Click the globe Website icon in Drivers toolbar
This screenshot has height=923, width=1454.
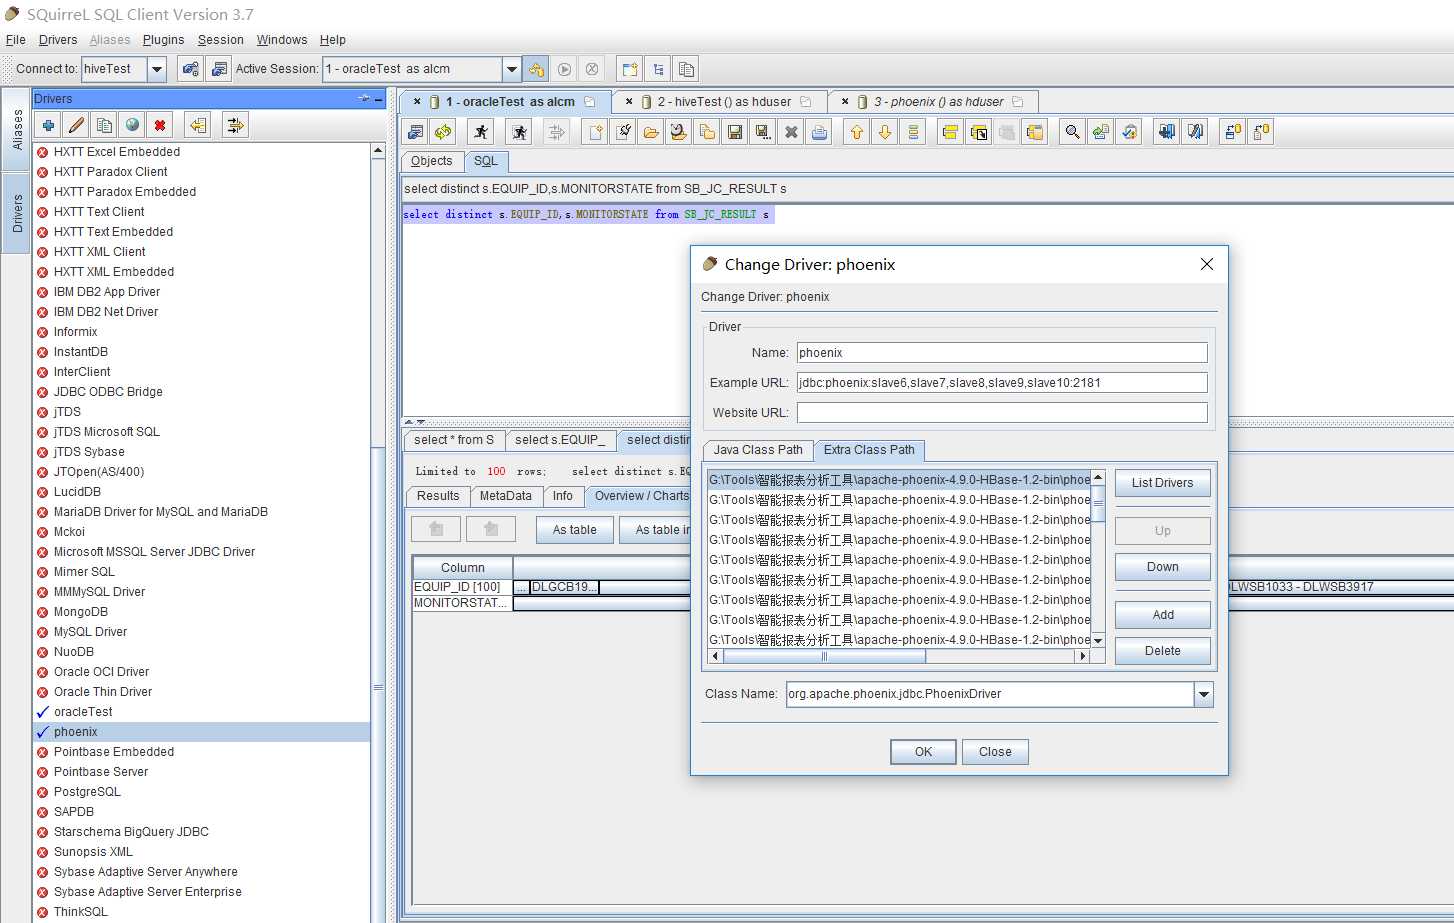(132, 125)
